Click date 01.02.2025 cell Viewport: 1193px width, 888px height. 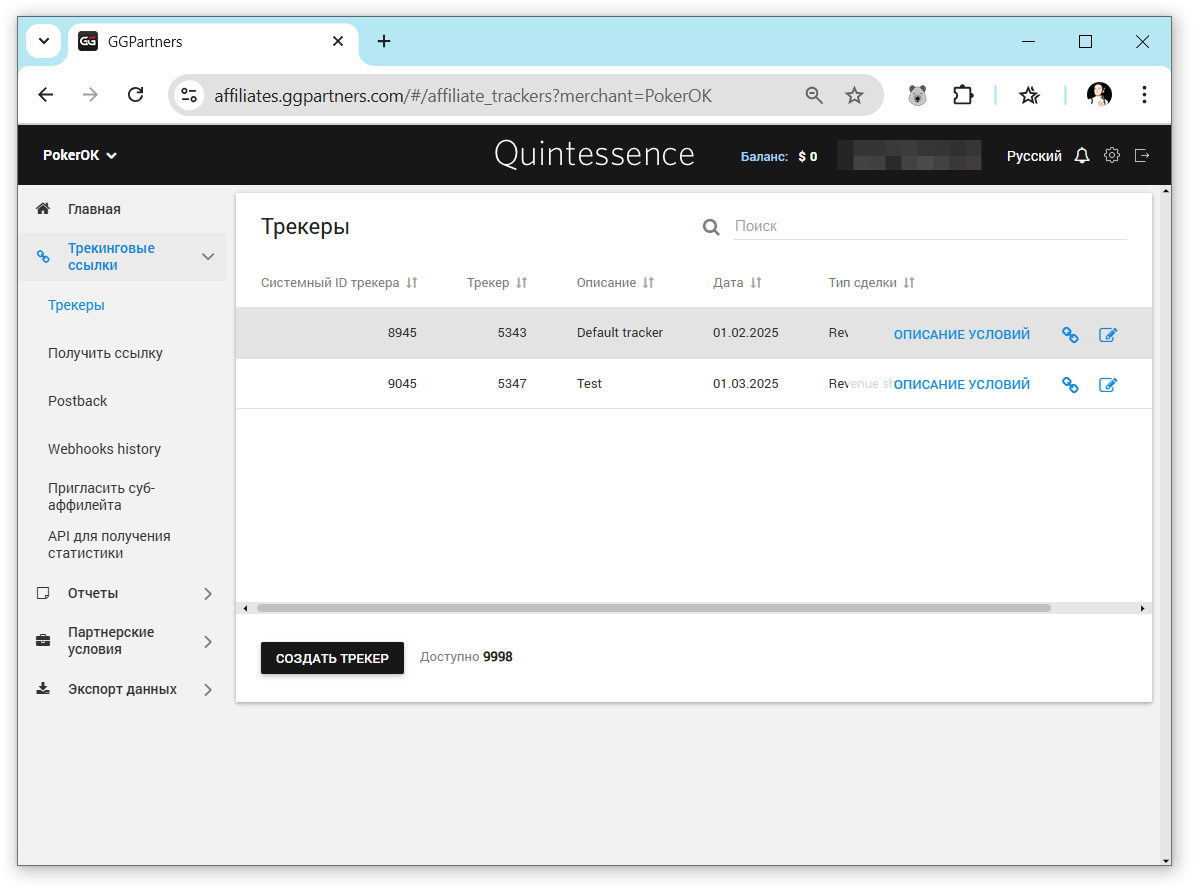pos(746,333)
